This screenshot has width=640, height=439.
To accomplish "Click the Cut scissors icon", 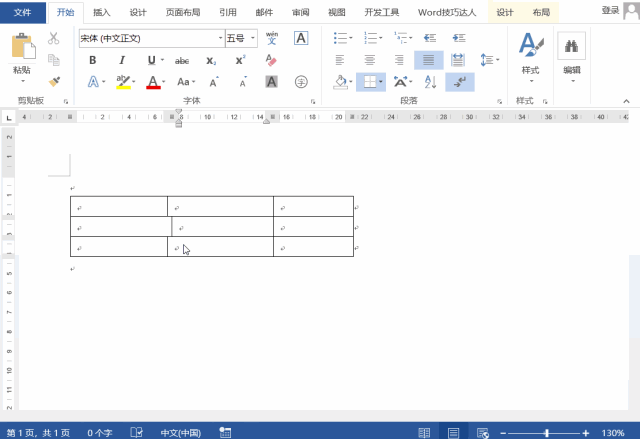I will point(53,38).
